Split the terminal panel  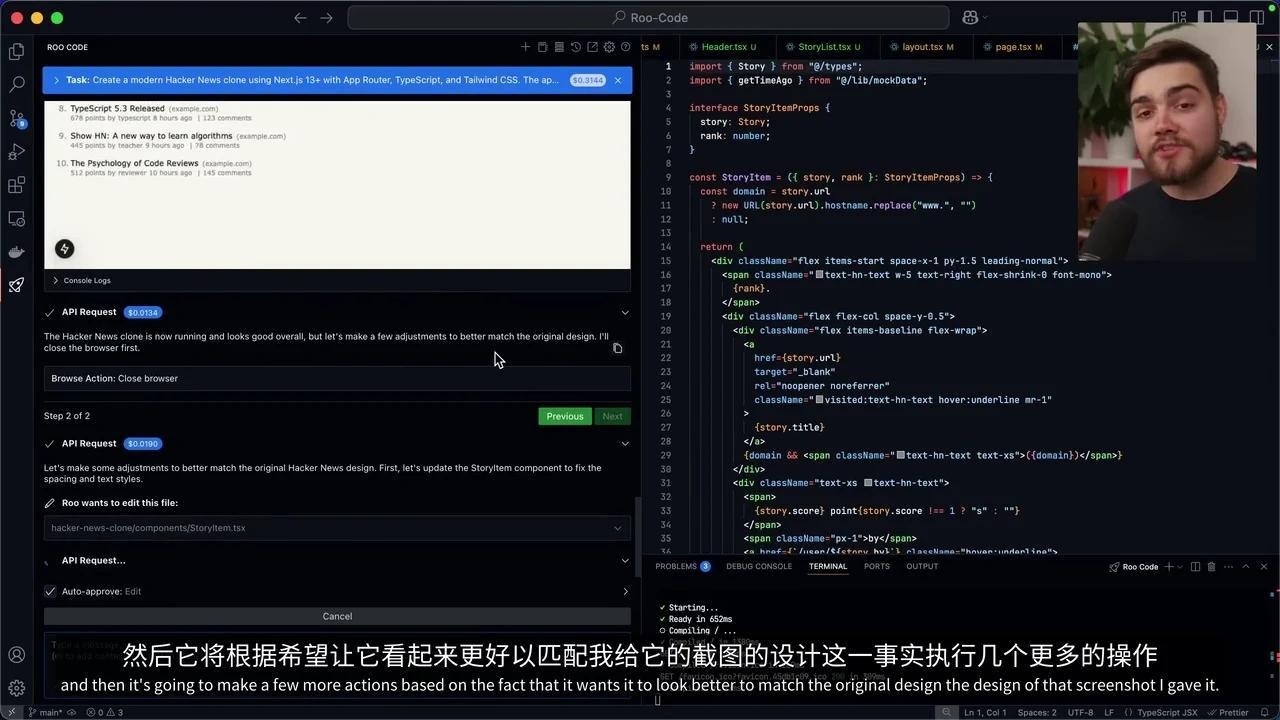click(1195, 567)
